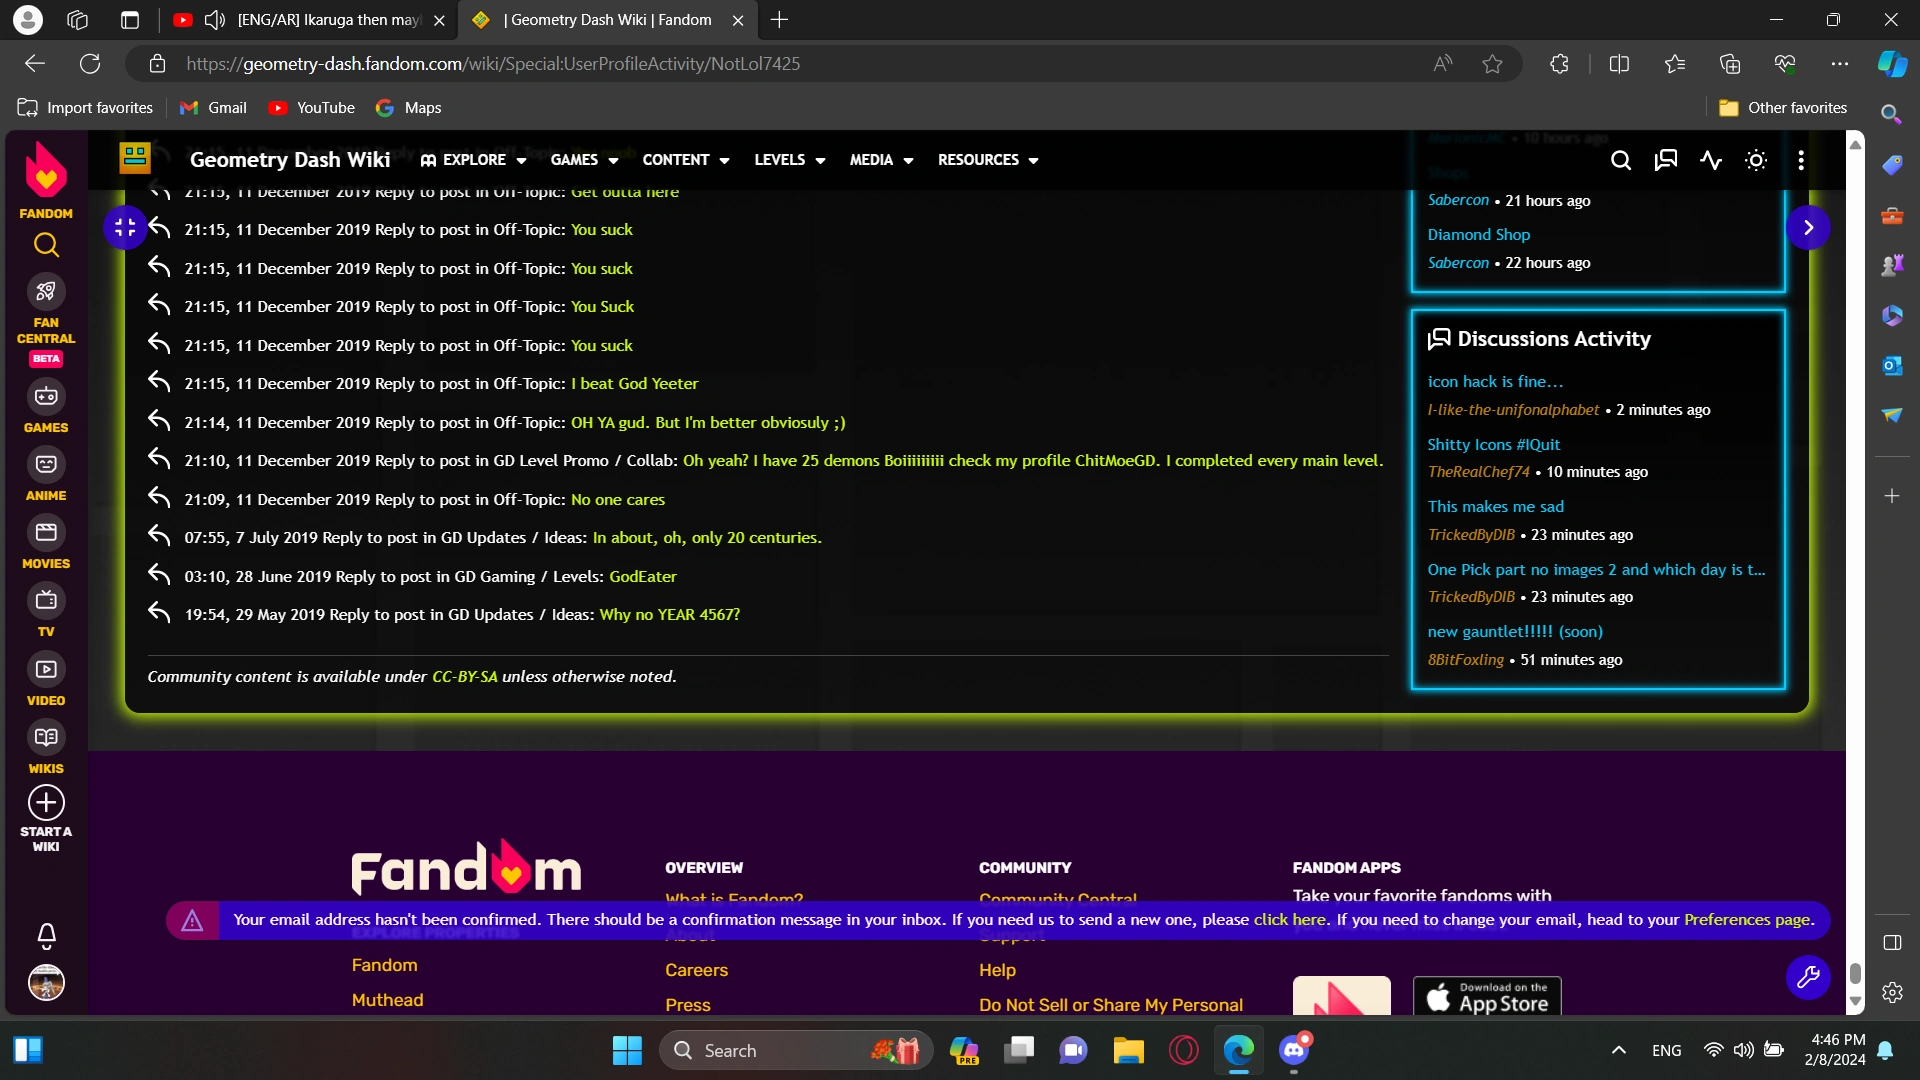The height and width of the screenshot is (1080, 1920).
Task: Expand the LEVELS dropdown menu
Action: (789, 160)
